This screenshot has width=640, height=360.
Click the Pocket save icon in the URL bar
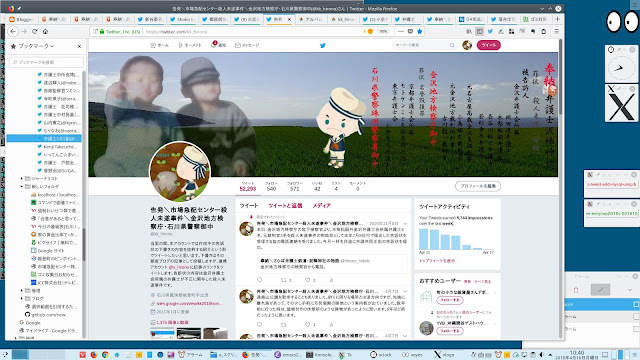click(410, 31)
